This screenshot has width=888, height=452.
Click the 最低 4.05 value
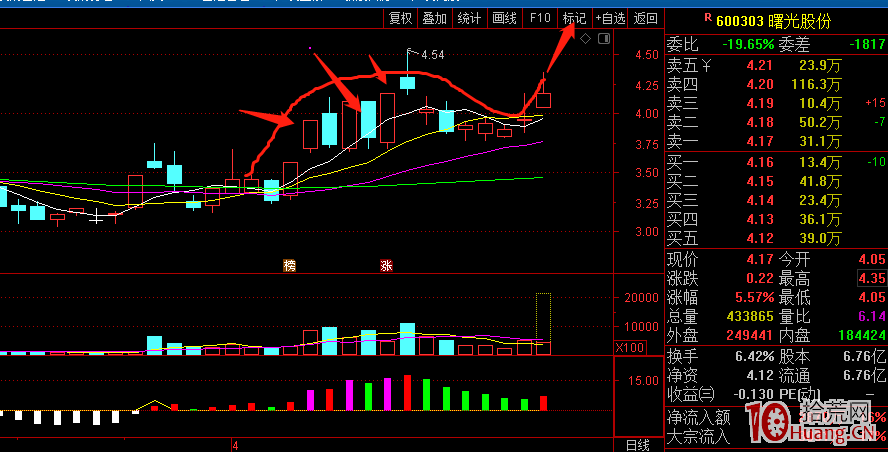coord(872,297)
